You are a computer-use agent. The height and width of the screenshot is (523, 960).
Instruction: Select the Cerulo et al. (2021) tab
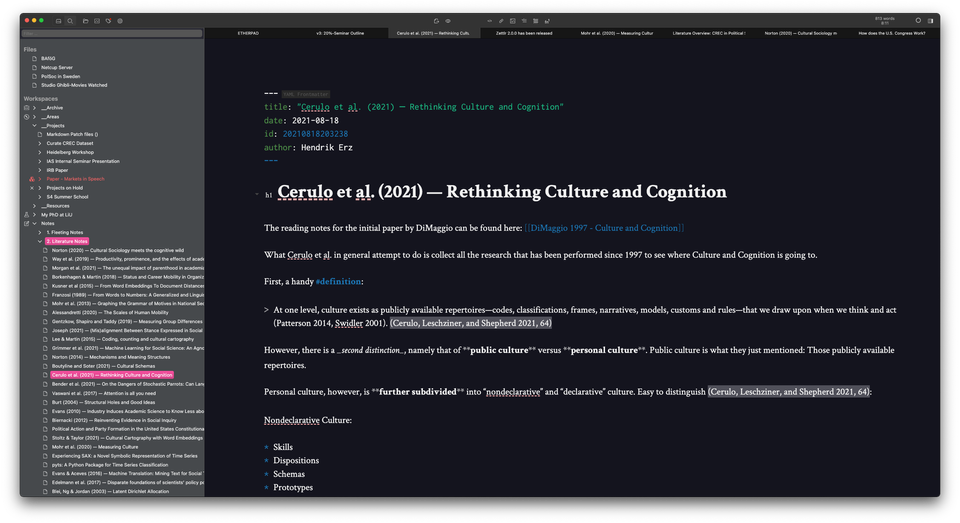pos(433,33)
